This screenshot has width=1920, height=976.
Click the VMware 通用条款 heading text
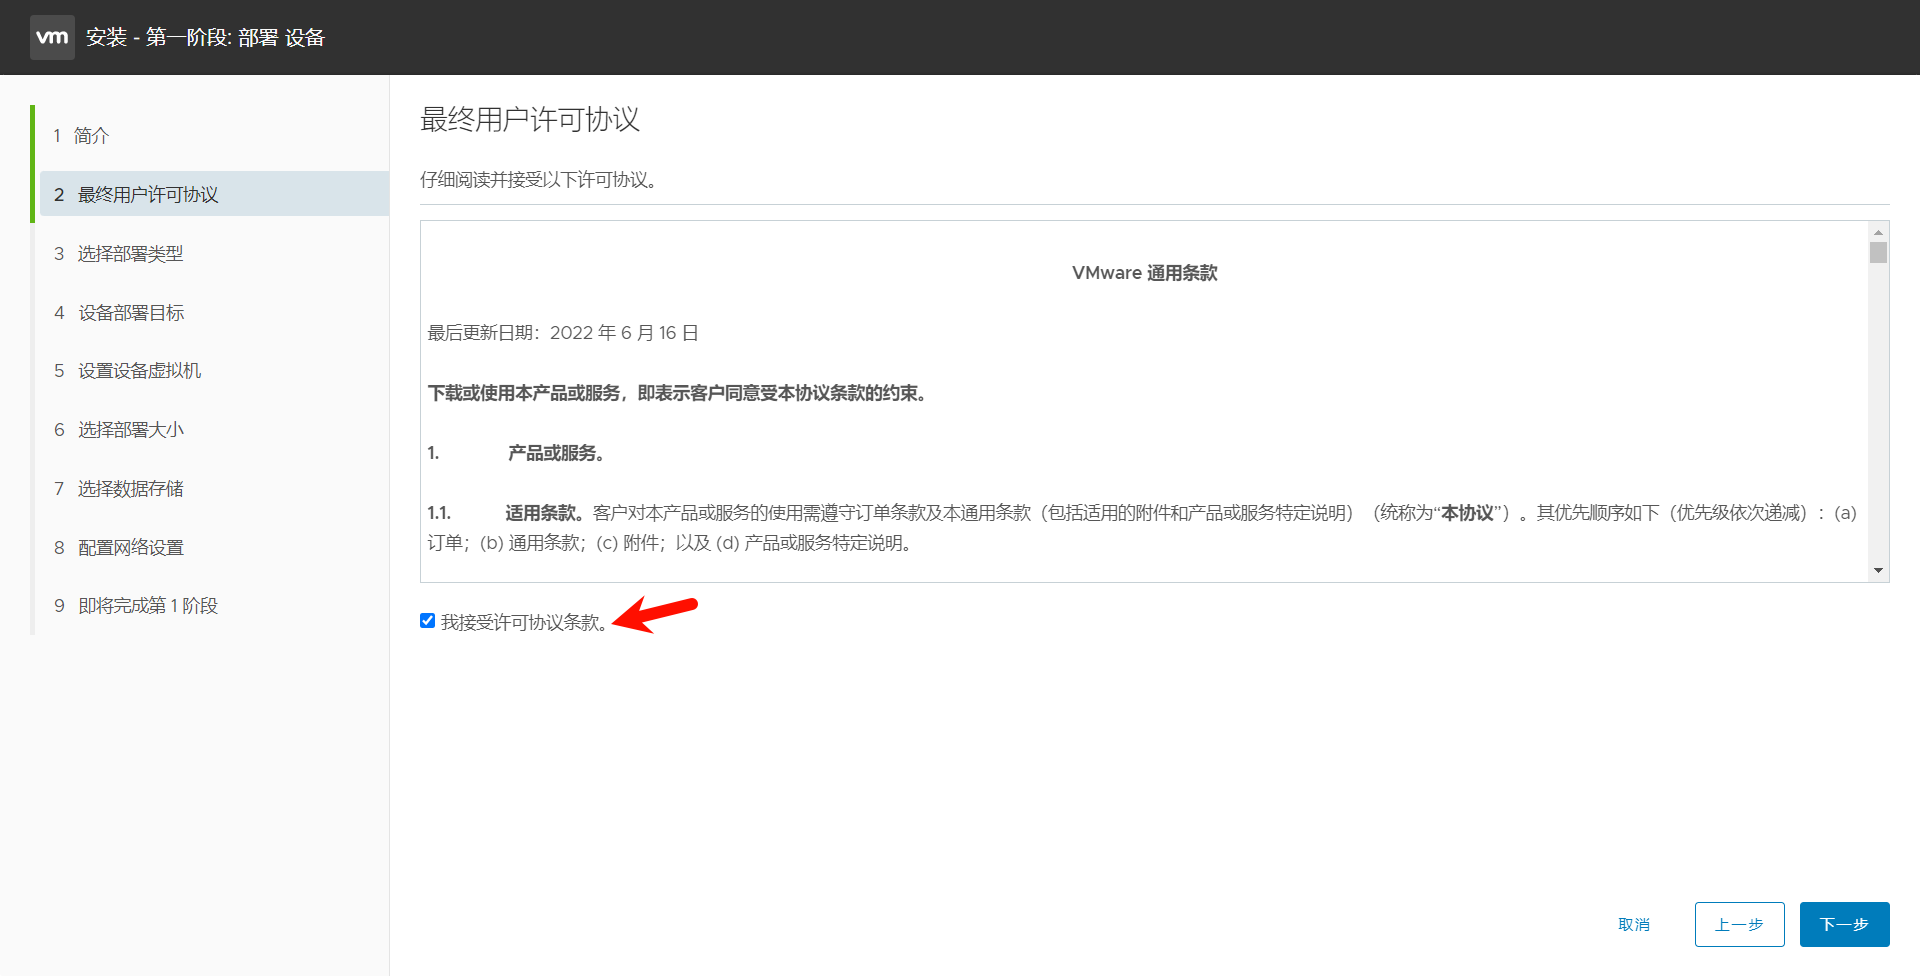[x=1144, y=273]
